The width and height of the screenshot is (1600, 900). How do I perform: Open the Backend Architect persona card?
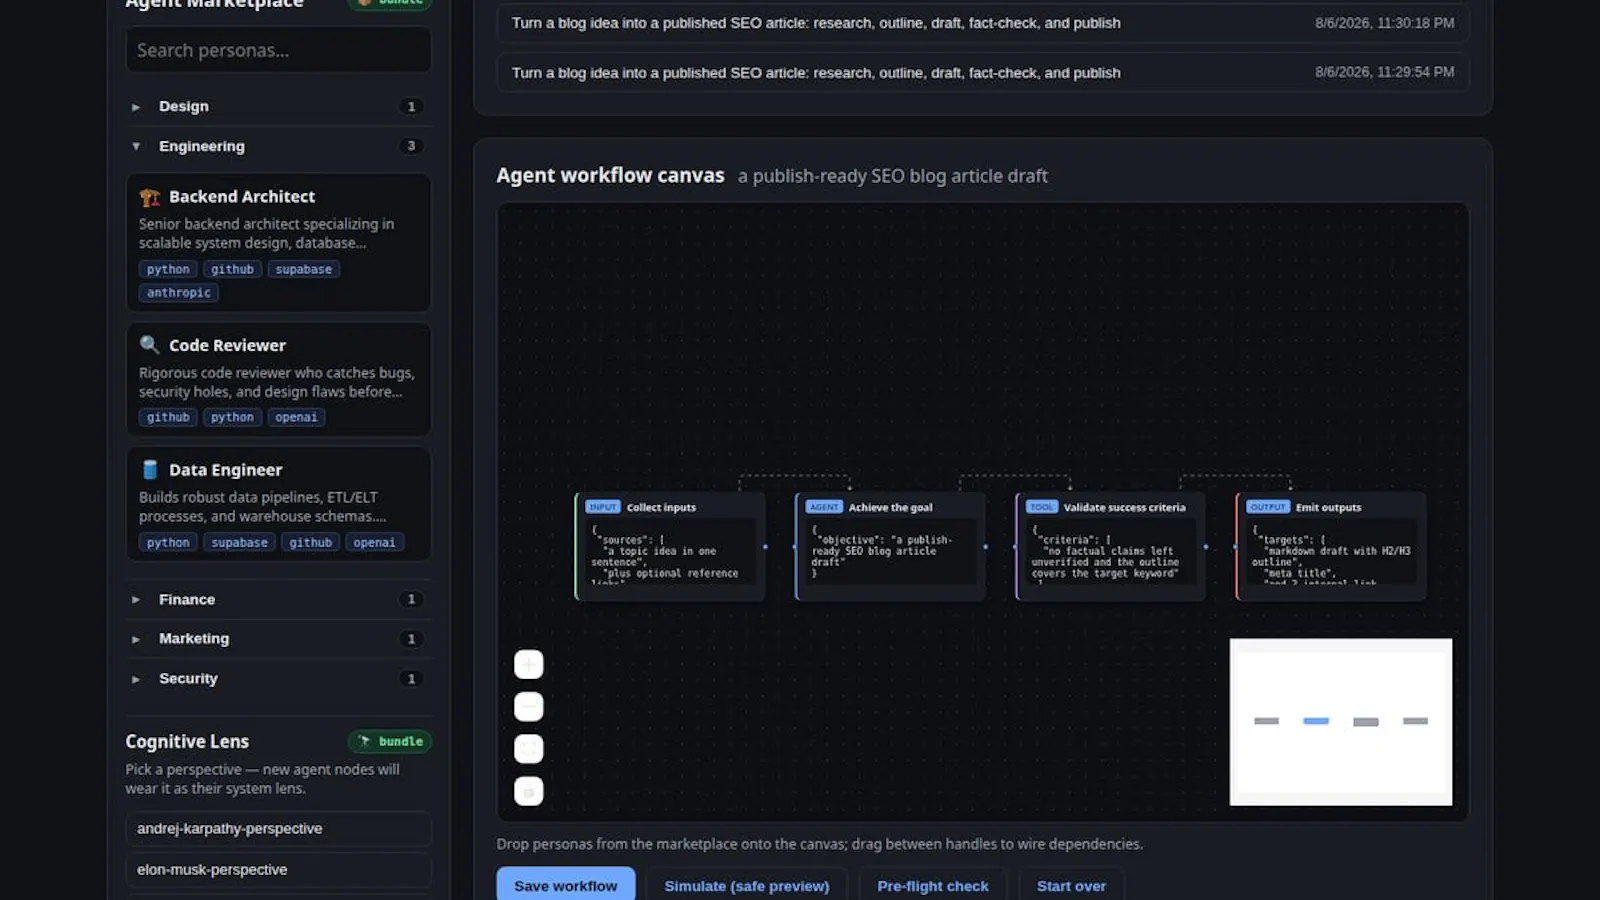click(278, 243)
